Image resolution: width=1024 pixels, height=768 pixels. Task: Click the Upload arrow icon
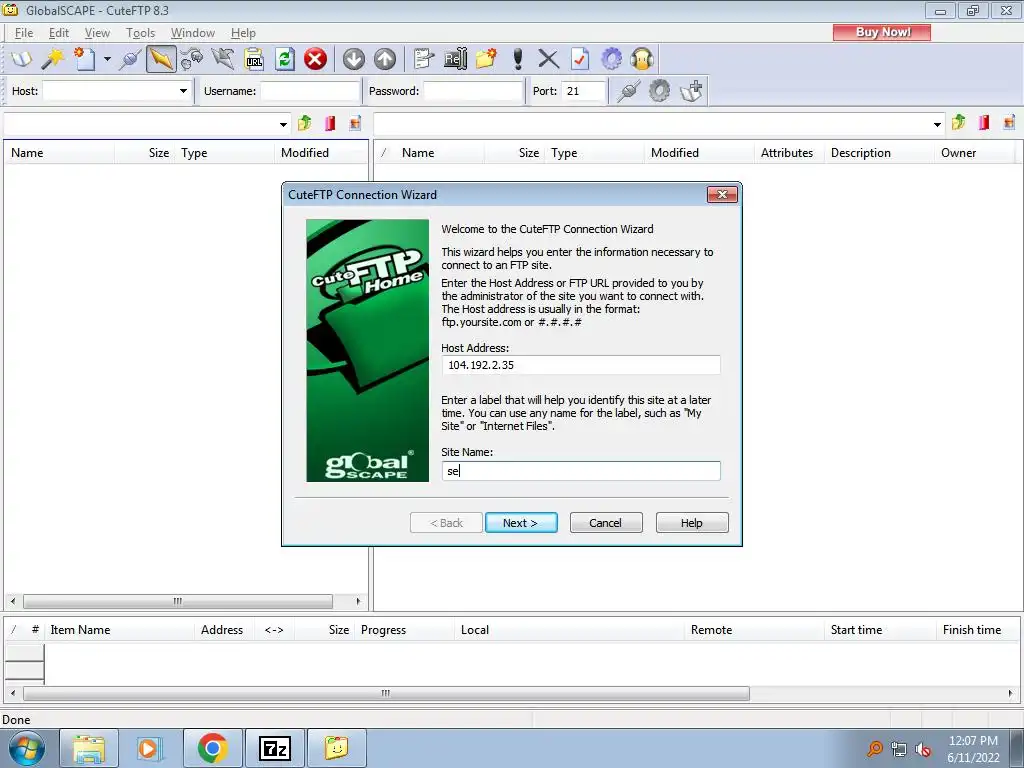click(385, 59)
